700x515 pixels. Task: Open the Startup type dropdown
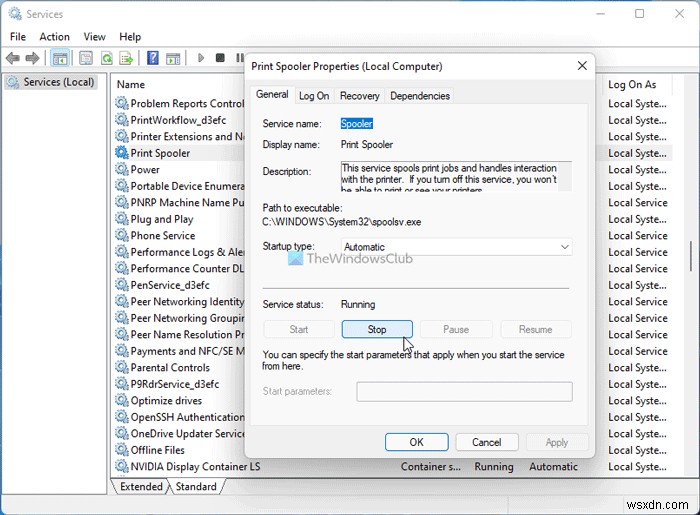click(x=456, y=247)
